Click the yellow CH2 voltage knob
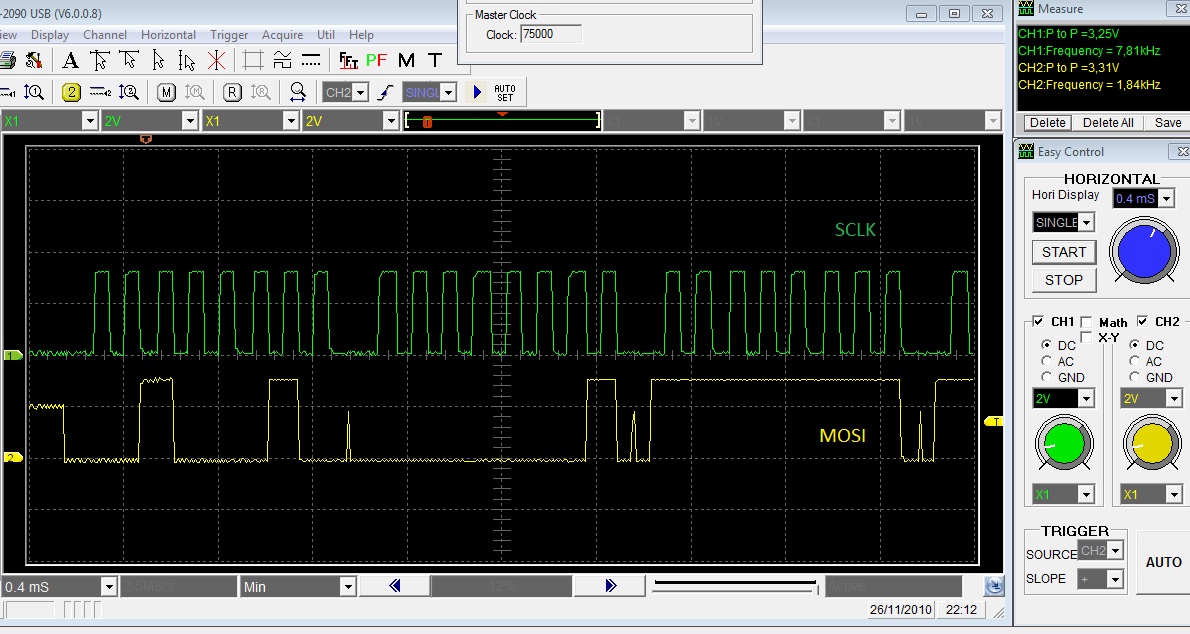The height and width of the screenshot is (634, 1190). click(x=1152, y=445)
